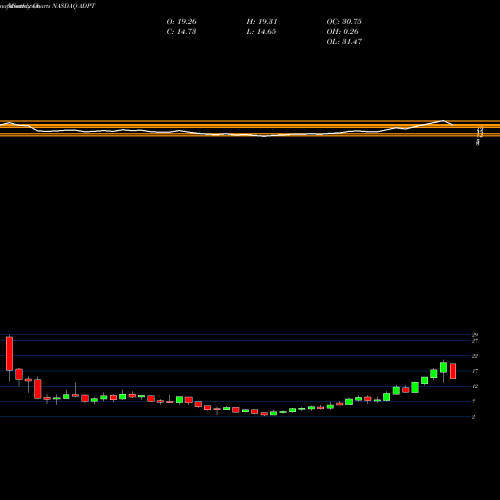The width and height of the screenshot is (500, 500).
Task: Click the OC: 30.75 reading
Action: [x=344, y=21]
